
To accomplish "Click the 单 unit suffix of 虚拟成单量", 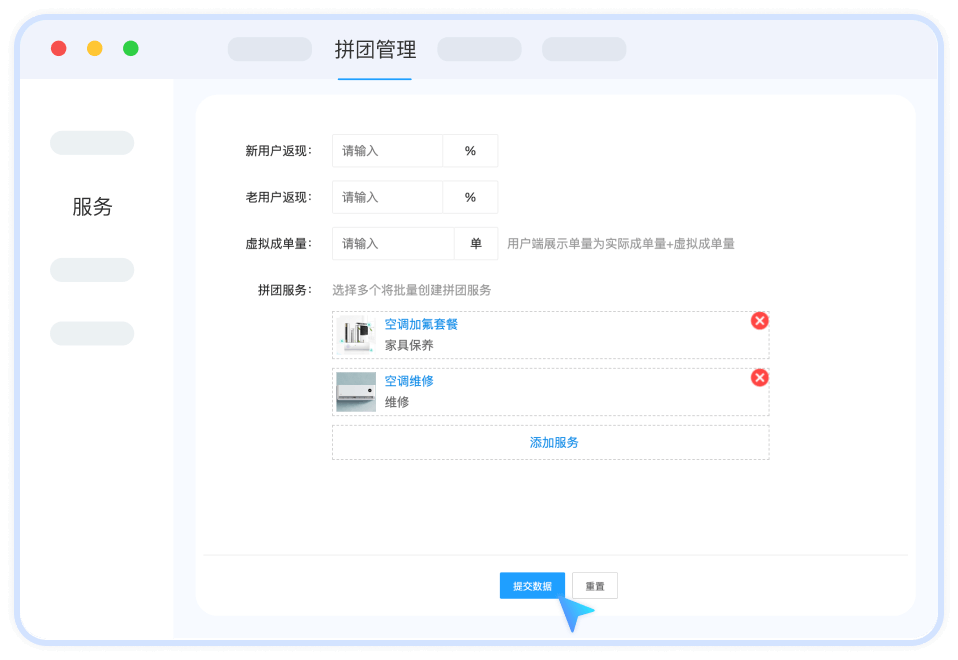I will [476, 243].
